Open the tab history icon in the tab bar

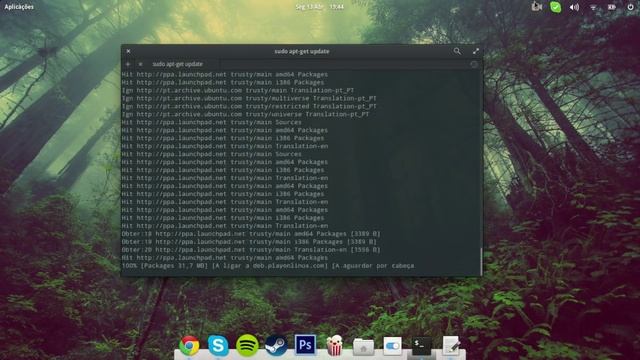coord(474,64)
